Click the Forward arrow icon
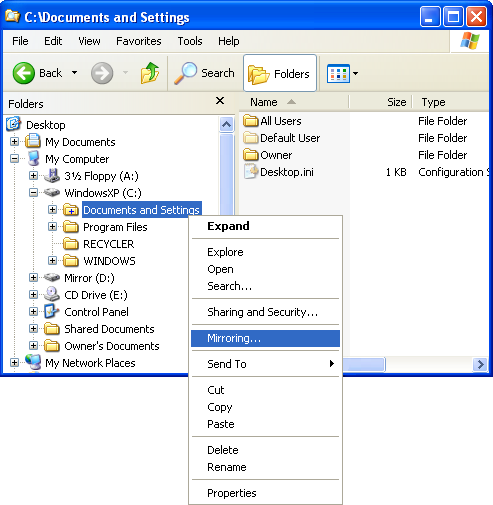The width and height of the screenshot is (493, 505). (x=102, y=73)
